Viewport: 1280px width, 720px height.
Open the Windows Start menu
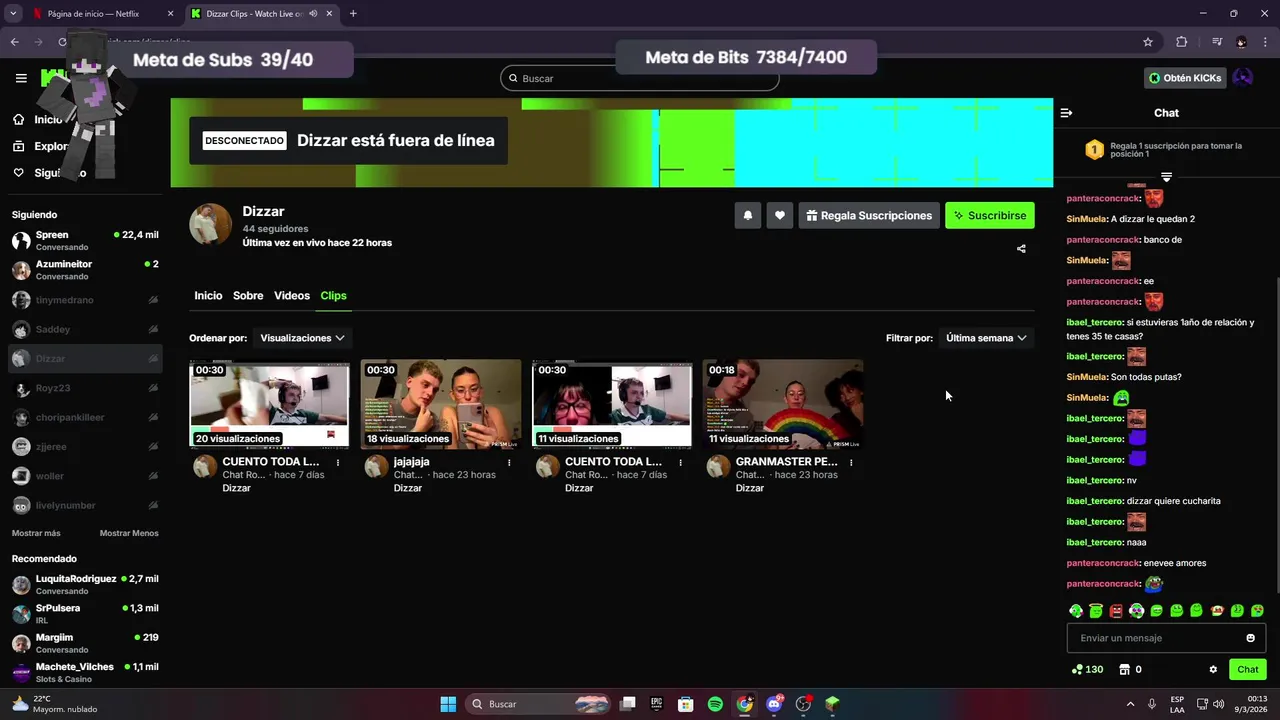(x=448, y=704)
